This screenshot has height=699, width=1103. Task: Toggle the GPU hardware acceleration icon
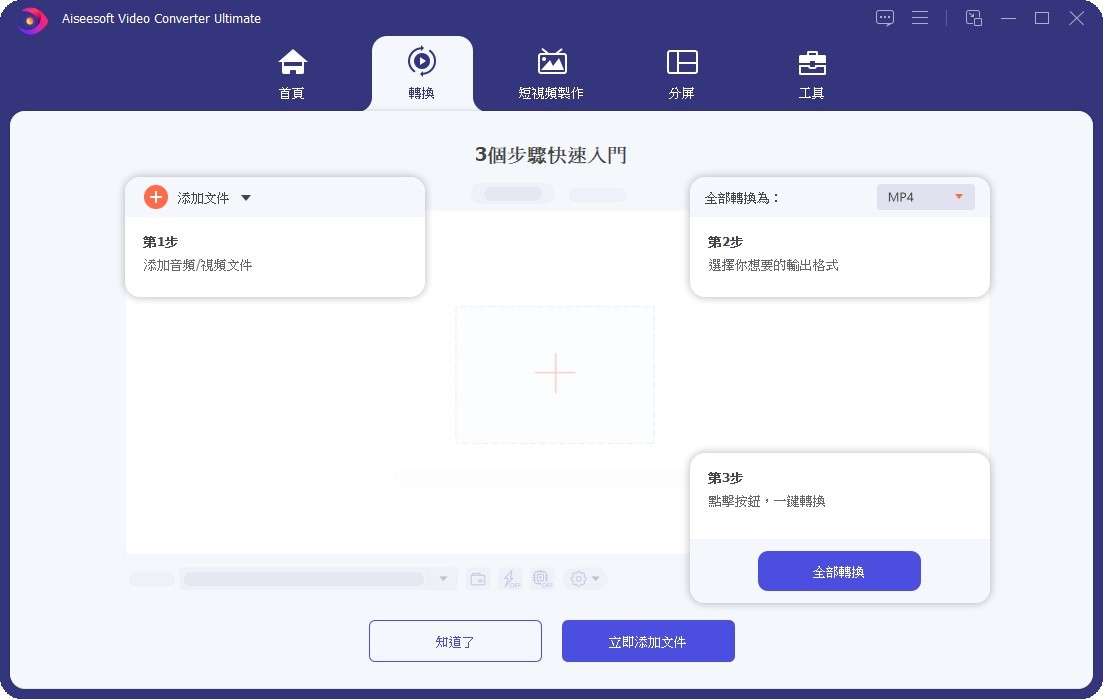(542, 579)
